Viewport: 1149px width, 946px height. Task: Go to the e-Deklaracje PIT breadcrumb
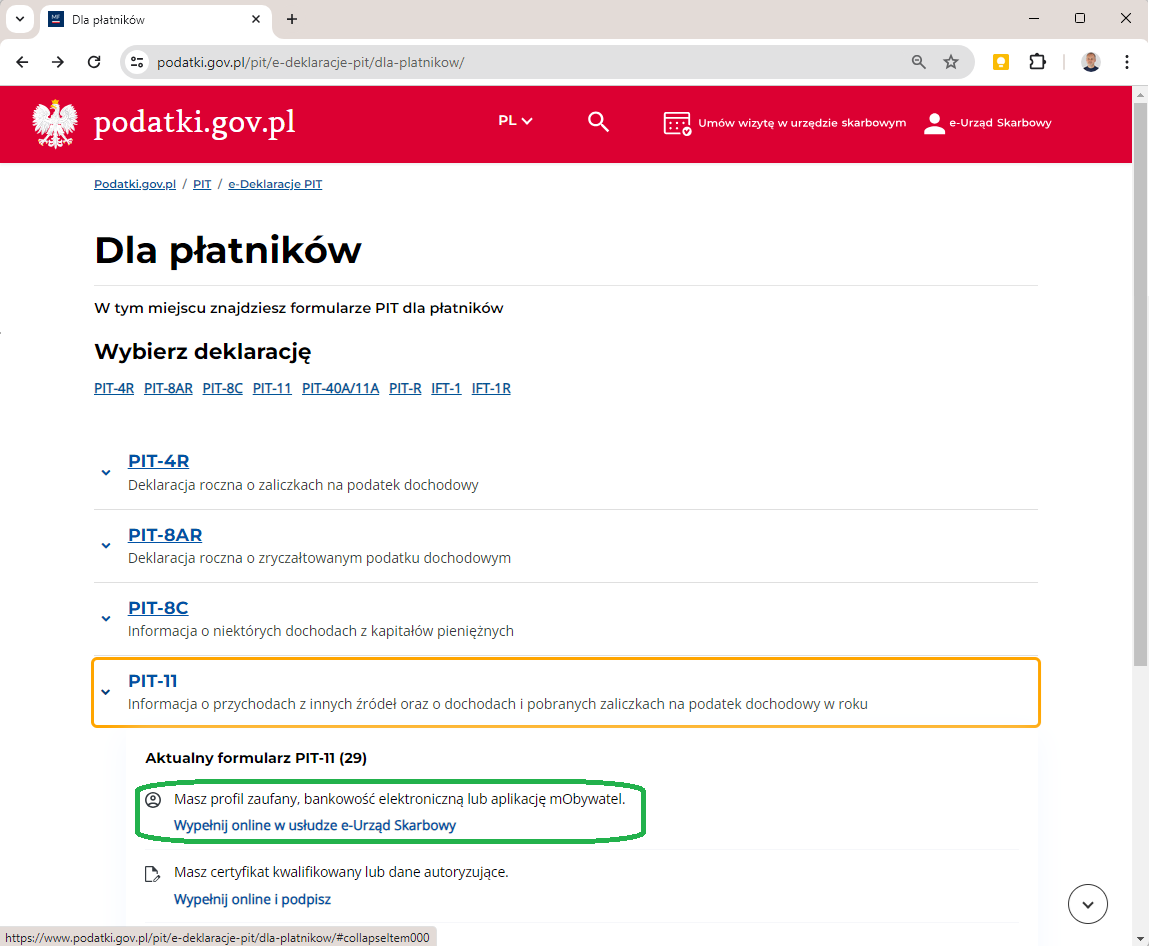click(x=275, y=184)
